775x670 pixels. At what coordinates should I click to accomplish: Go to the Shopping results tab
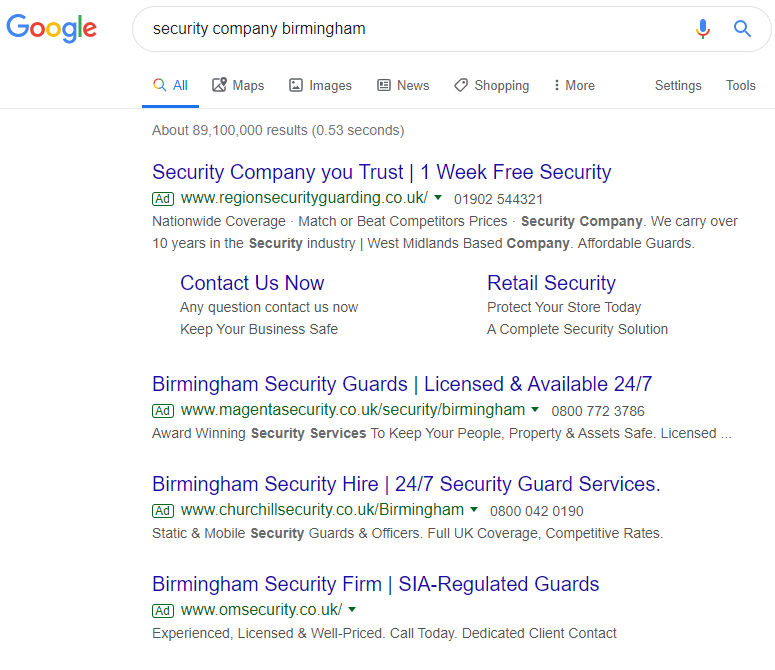pos(491,86)
